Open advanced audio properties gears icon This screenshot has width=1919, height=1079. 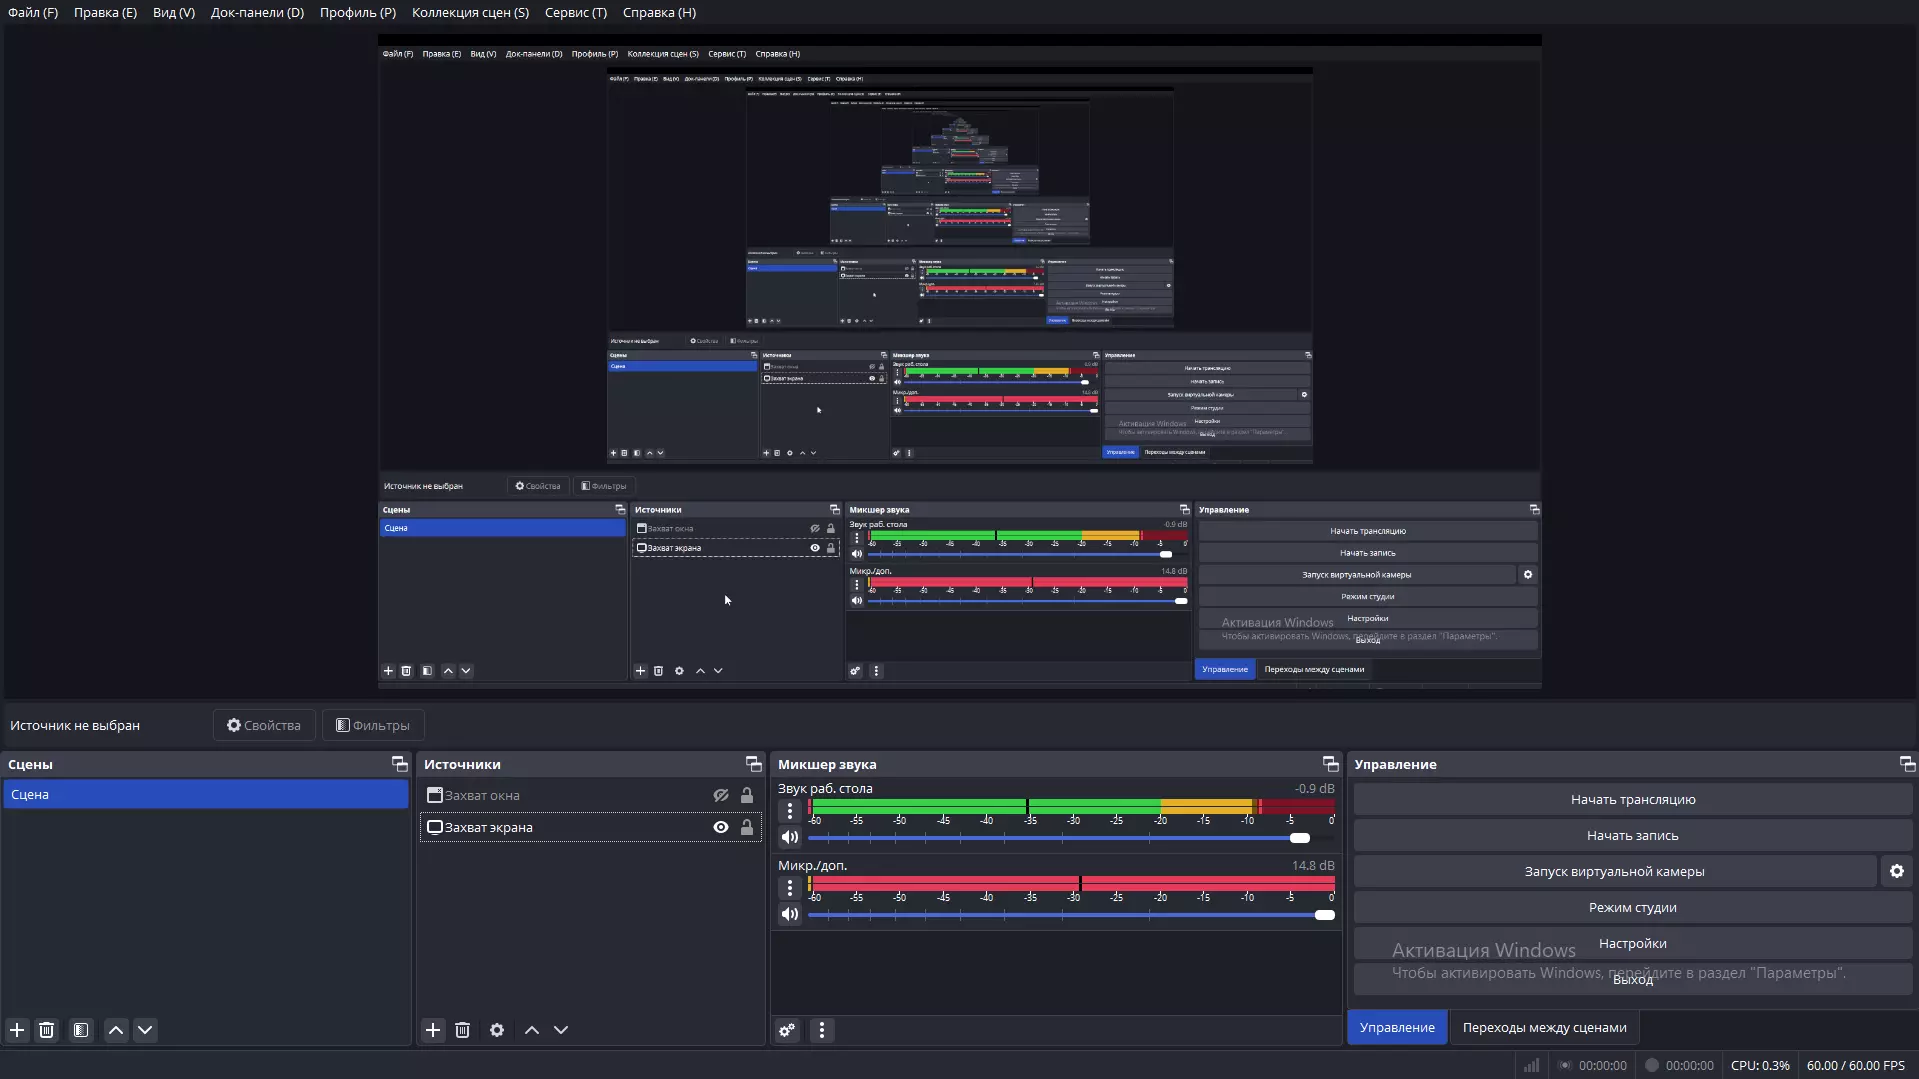click(x=788, y=1030)
